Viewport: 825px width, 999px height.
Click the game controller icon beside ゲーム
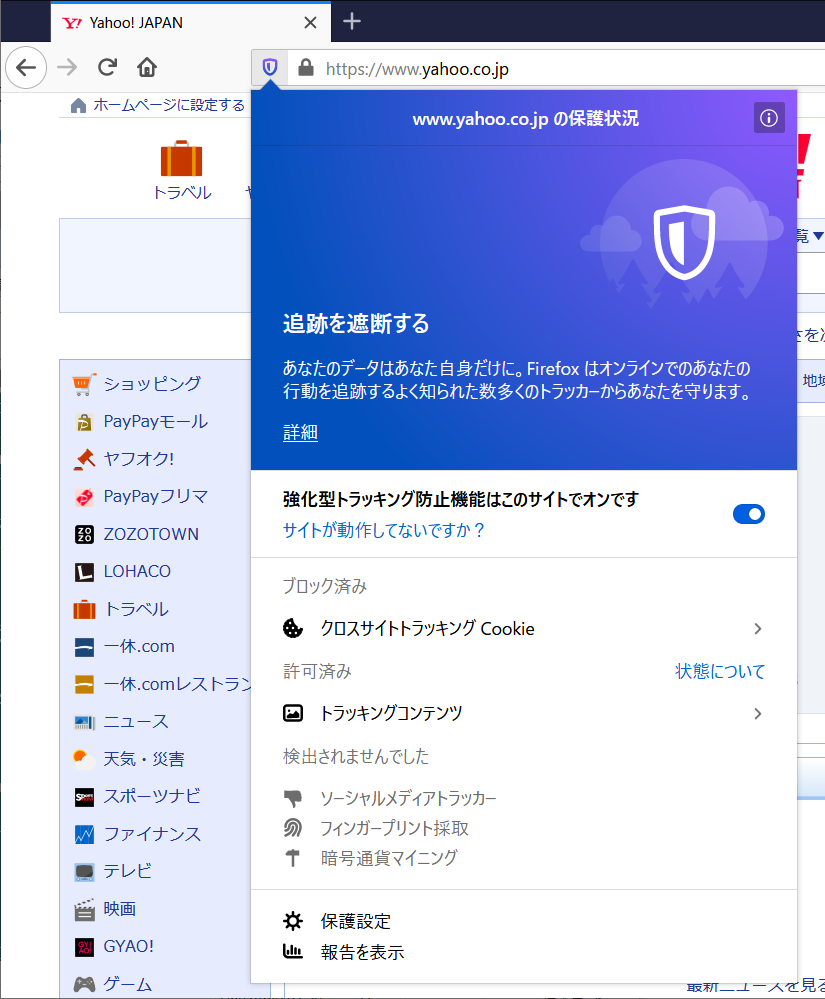84,984
